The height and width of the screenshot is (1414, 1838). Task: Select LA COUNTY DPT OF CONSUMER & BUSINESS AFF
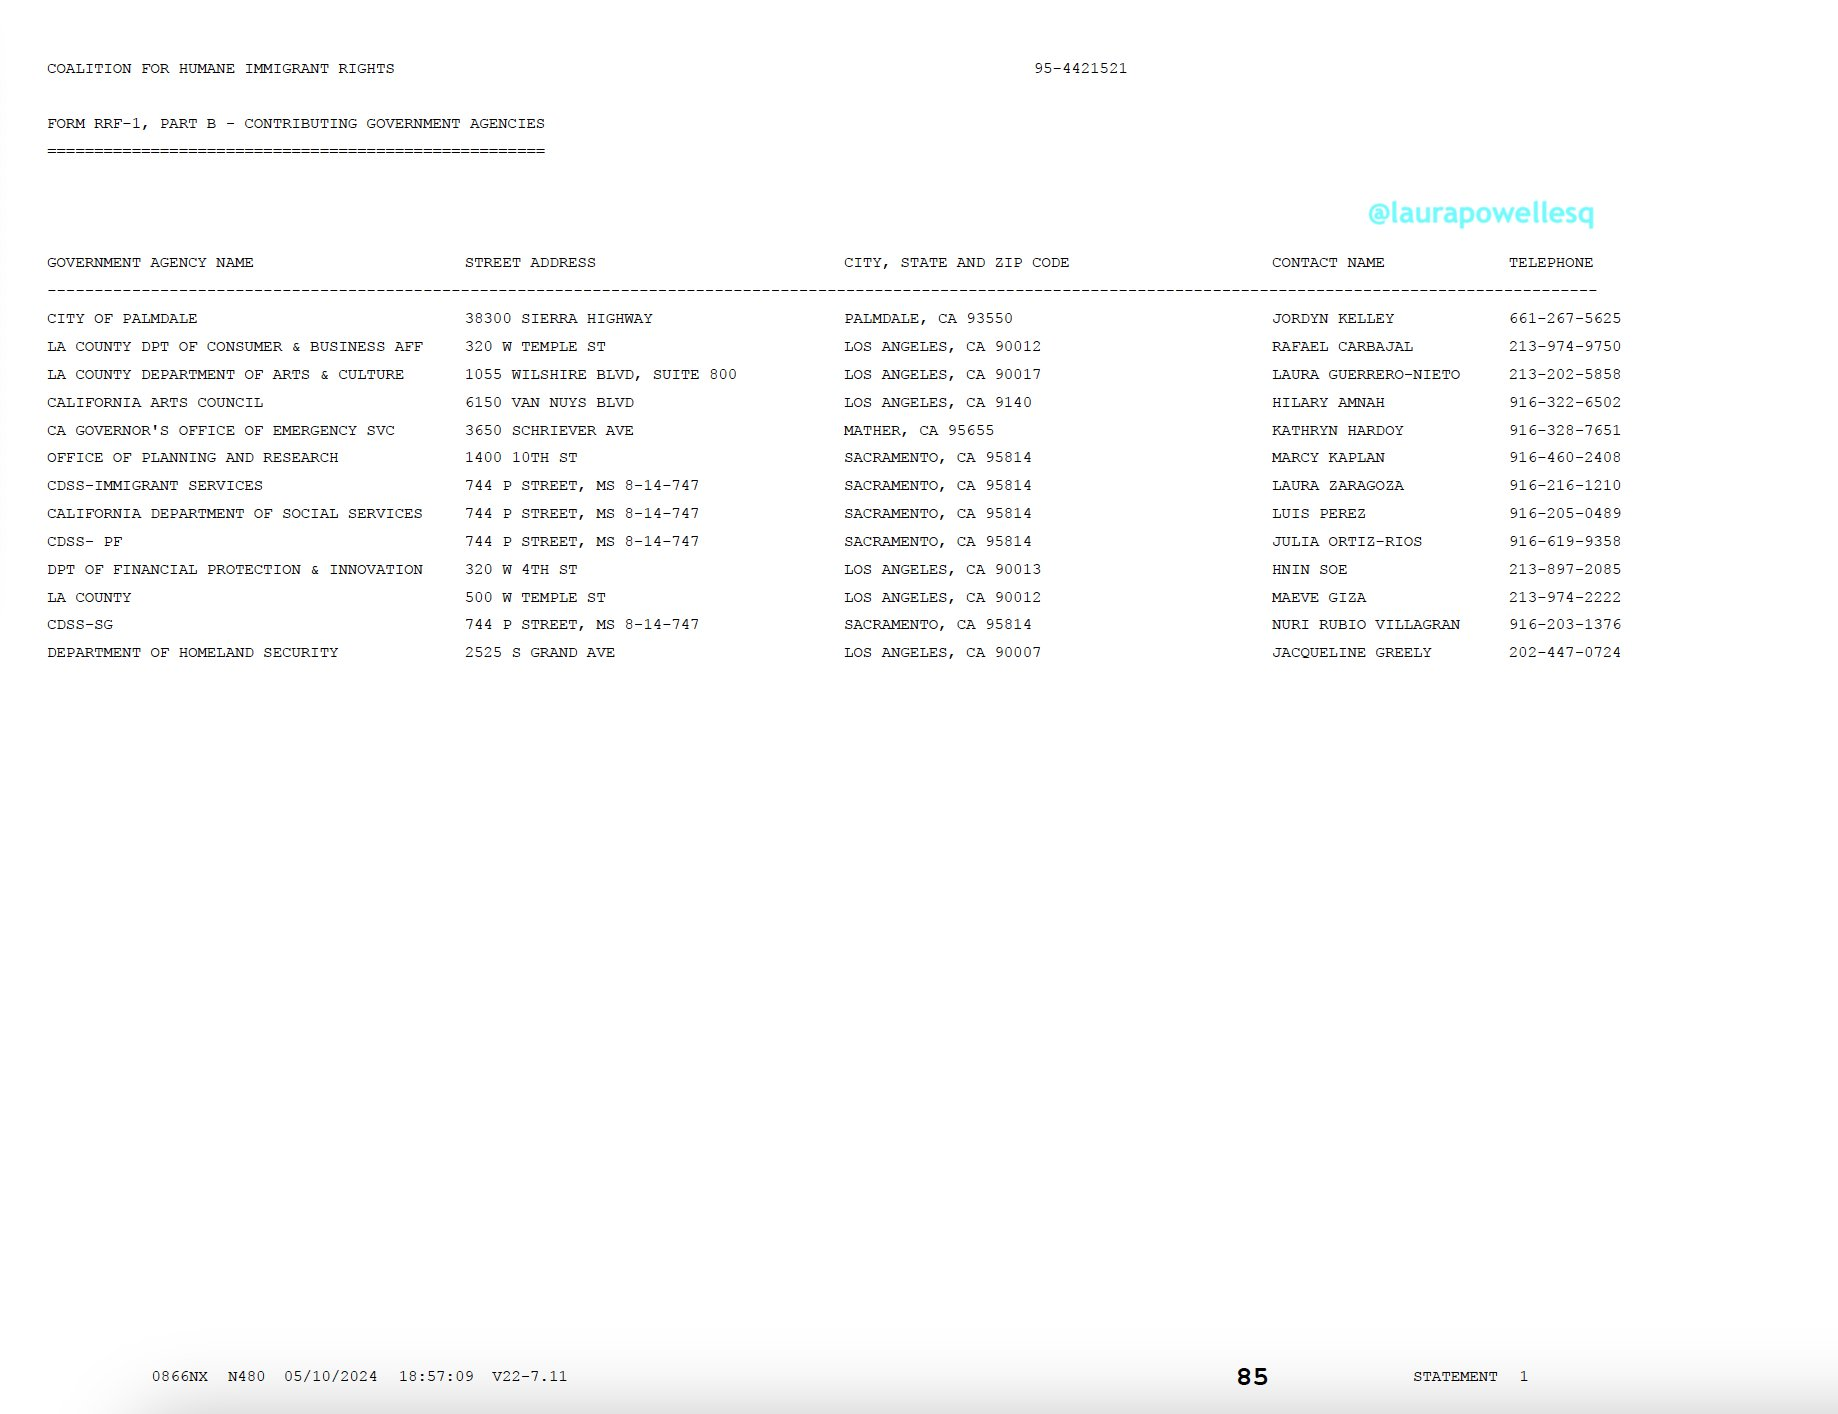(x=235, y=347)
